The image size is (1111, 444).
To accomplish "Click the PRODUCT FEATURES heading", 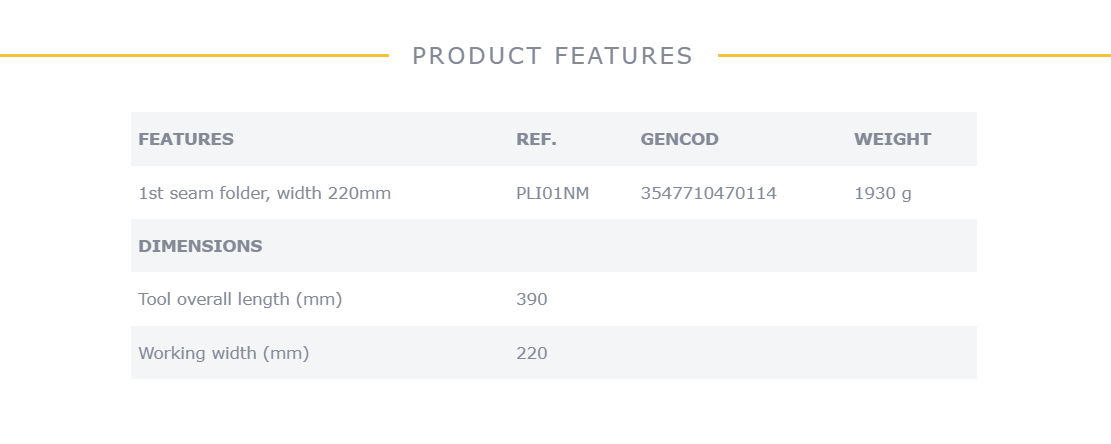I will point(552,56).
